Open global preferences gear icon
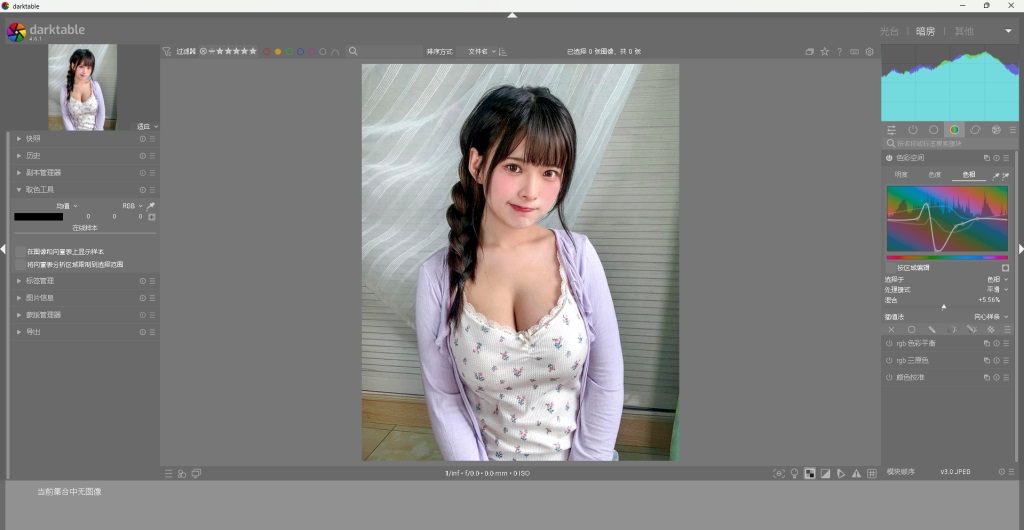The image size is (1024, 530). point(869,51)
